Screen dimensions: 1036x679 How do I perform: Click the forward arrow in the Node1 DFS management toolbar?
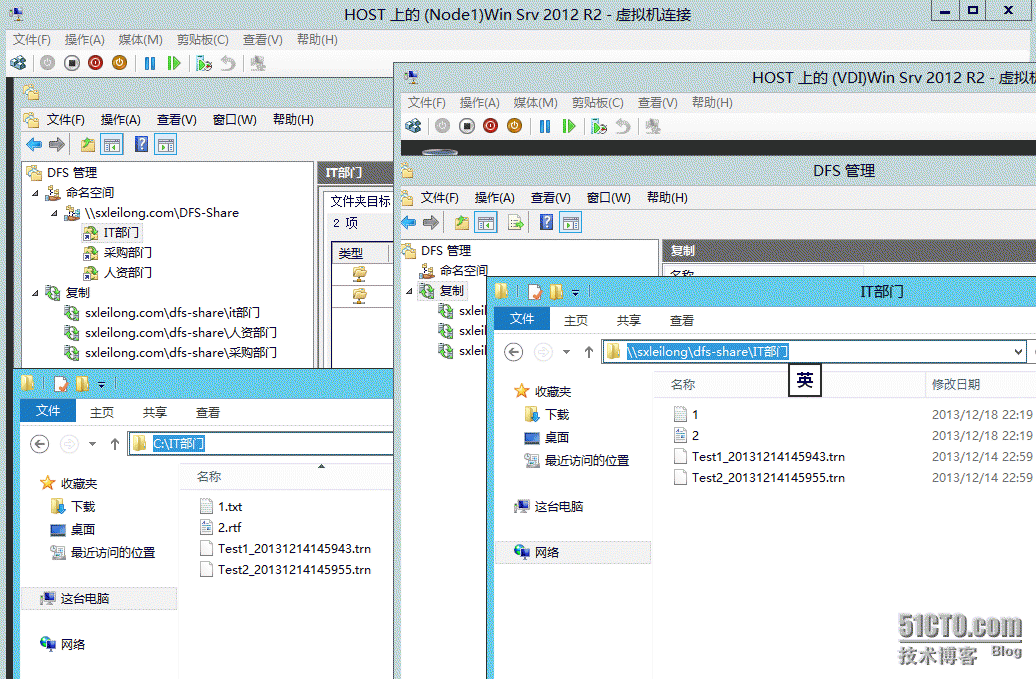57,145
